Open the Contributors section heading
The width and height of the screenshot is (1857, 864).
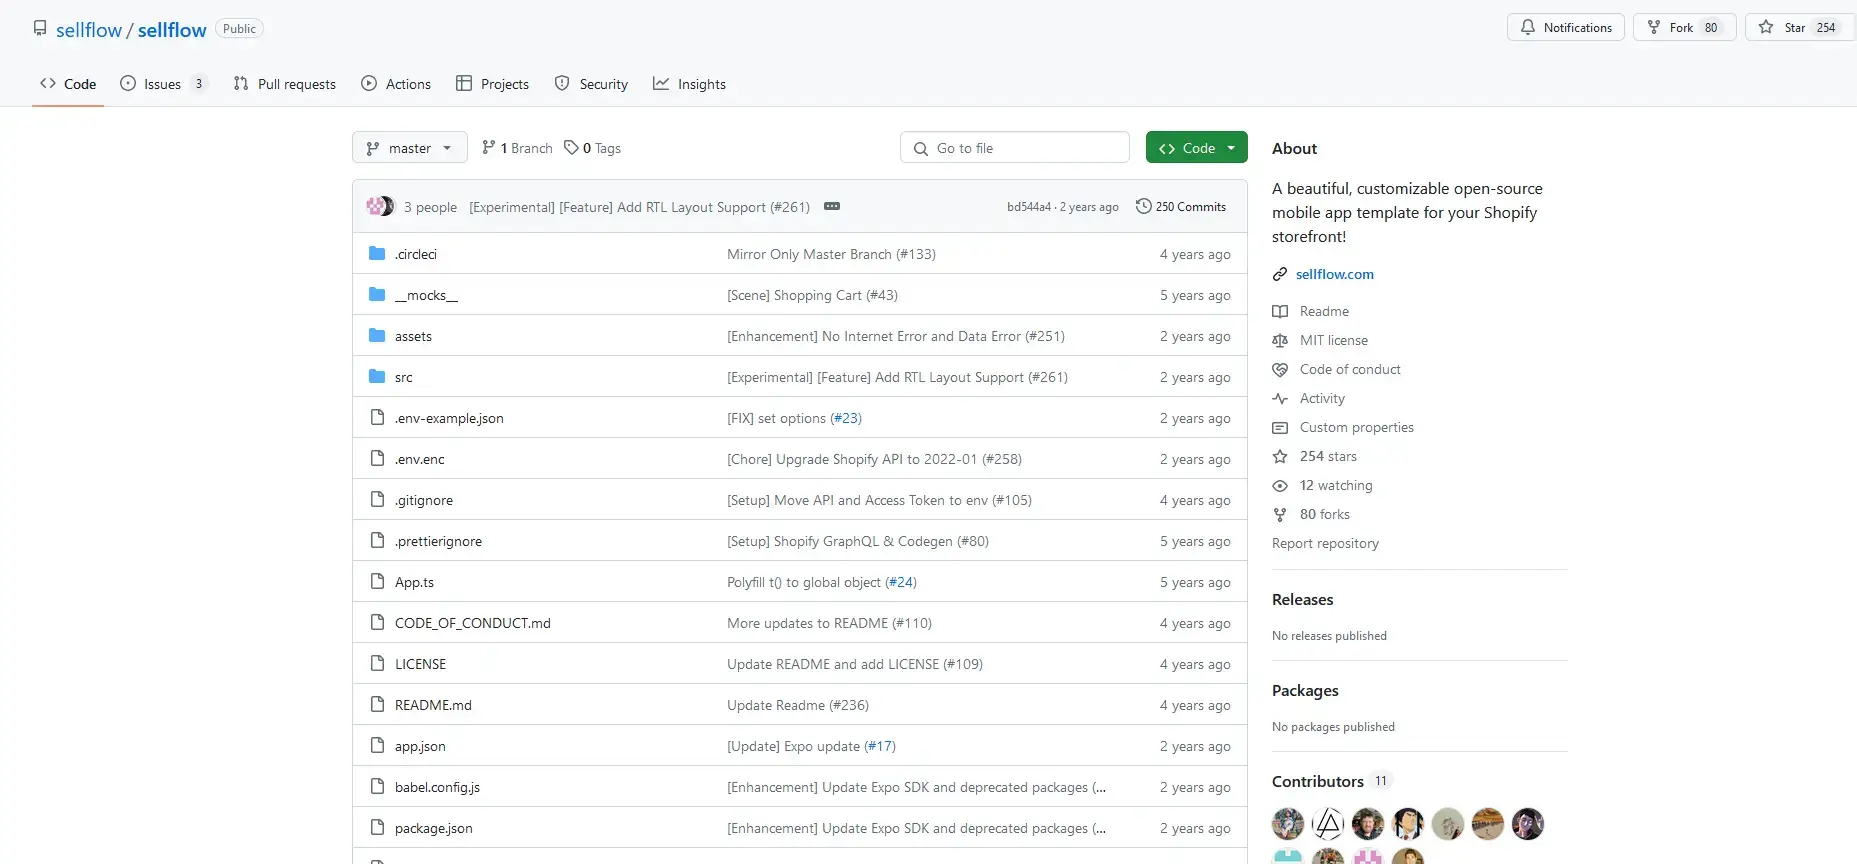[x=1318, y=782]
